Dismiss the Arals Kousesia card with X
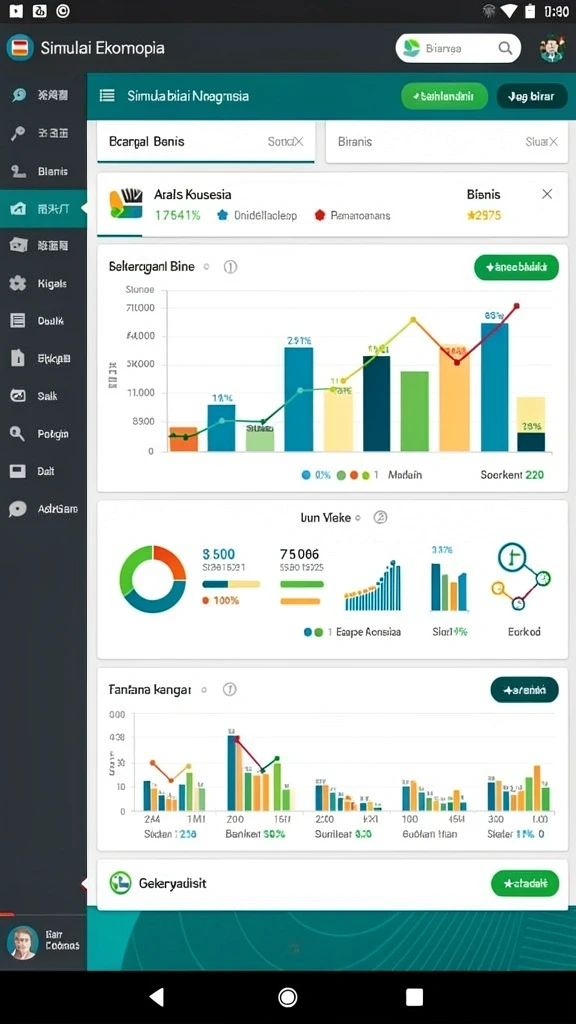Image resolution: width=576 pixels, height=1024 pixels. tap(547, 194)
